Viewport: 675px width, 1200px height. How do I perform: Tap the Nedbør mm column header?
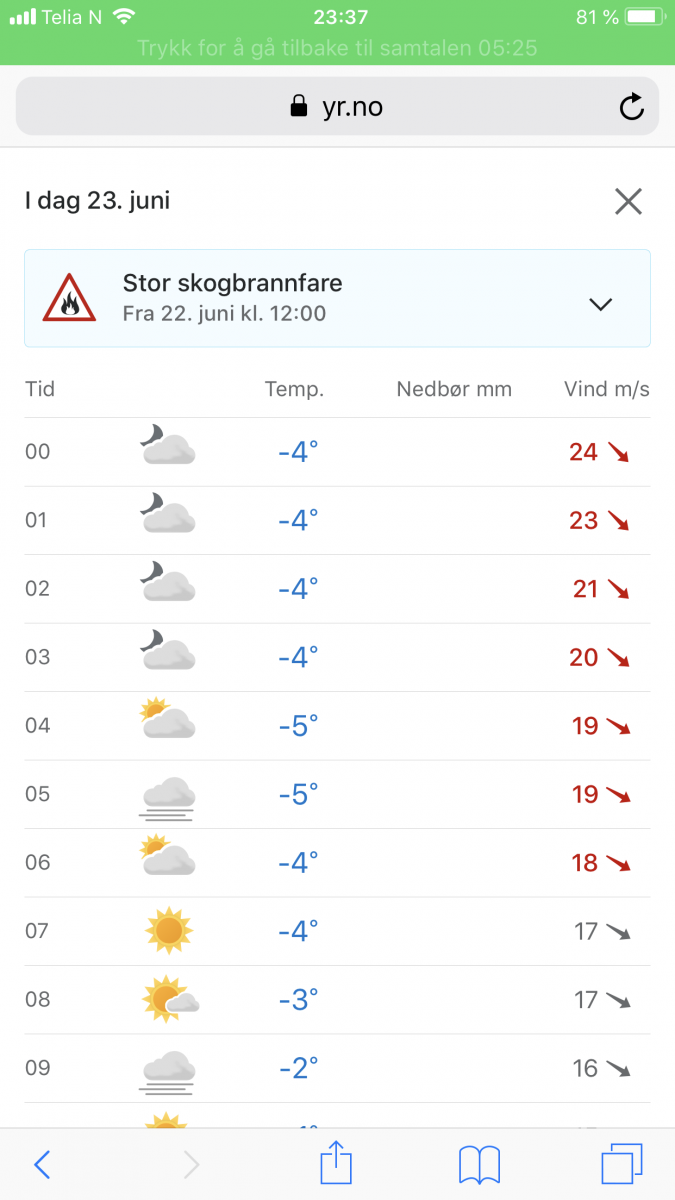[454, 390]
